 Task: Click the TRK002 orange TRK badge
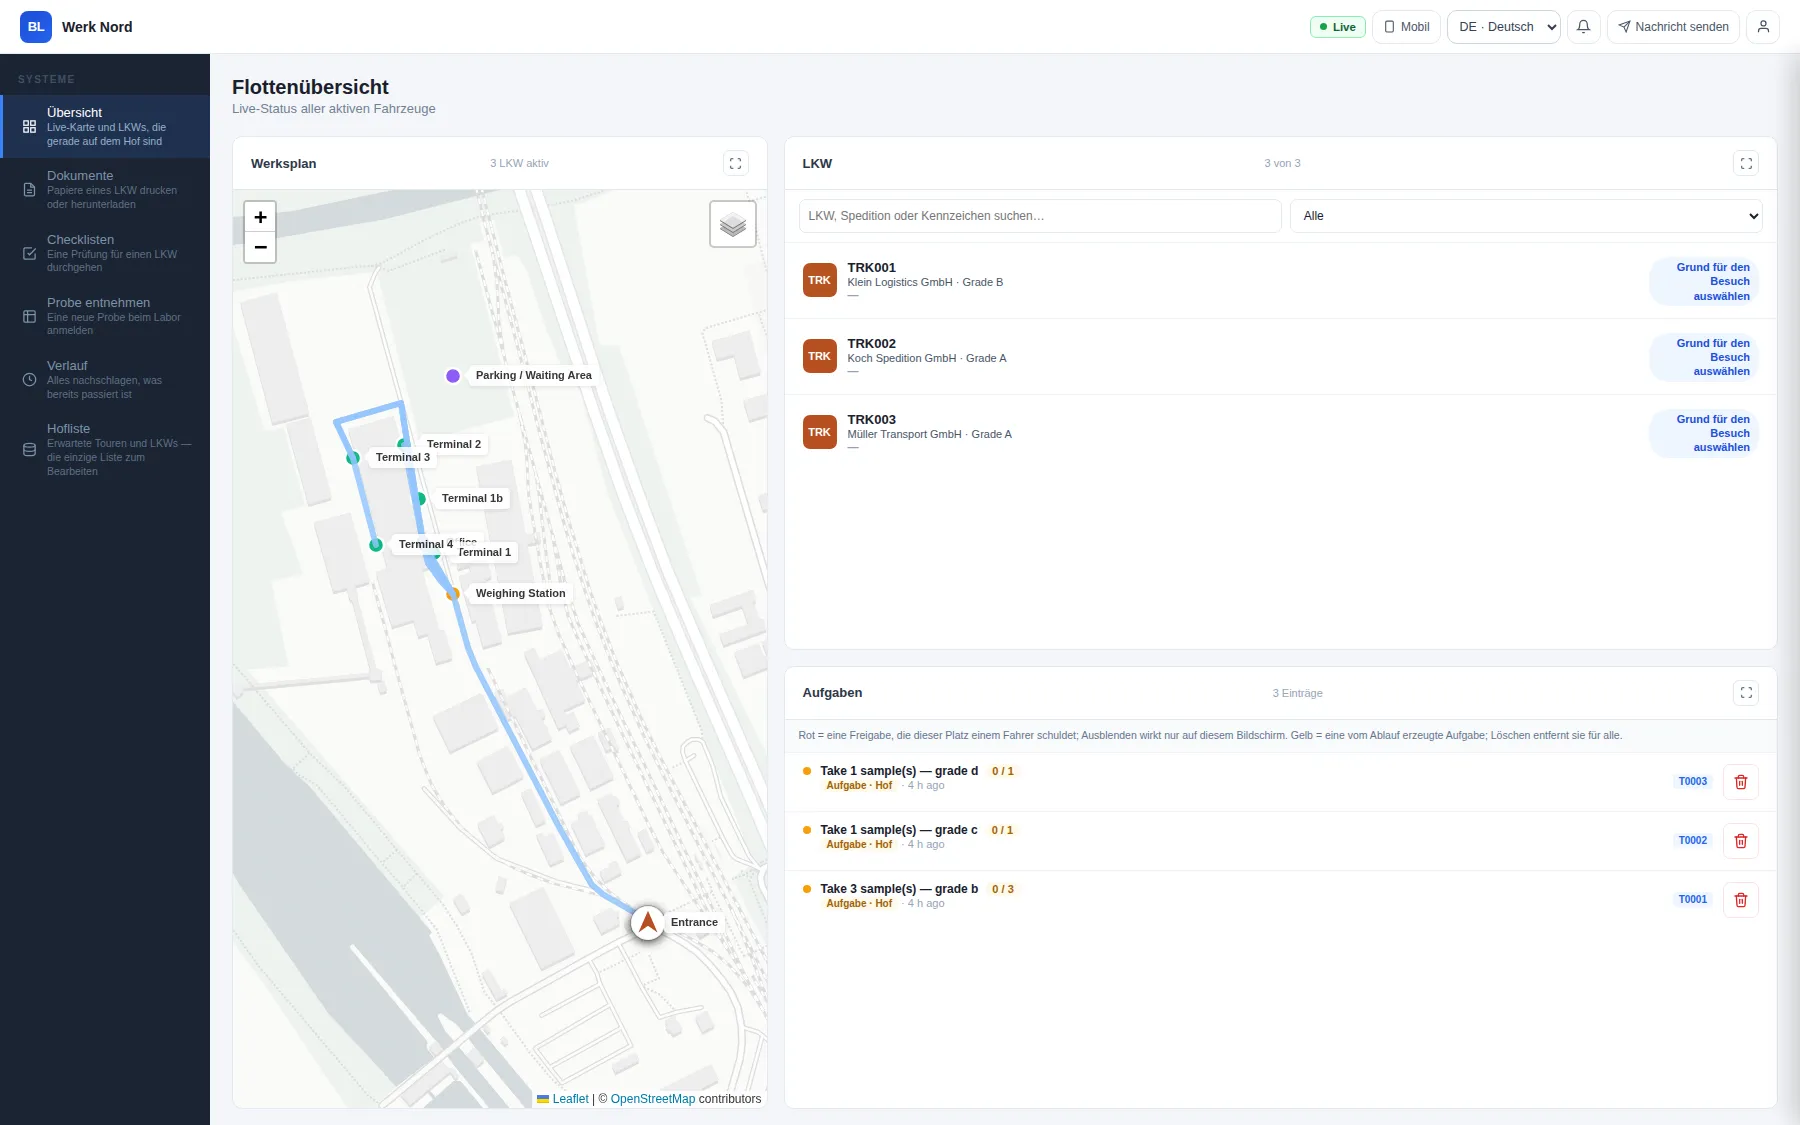[820, 357]
